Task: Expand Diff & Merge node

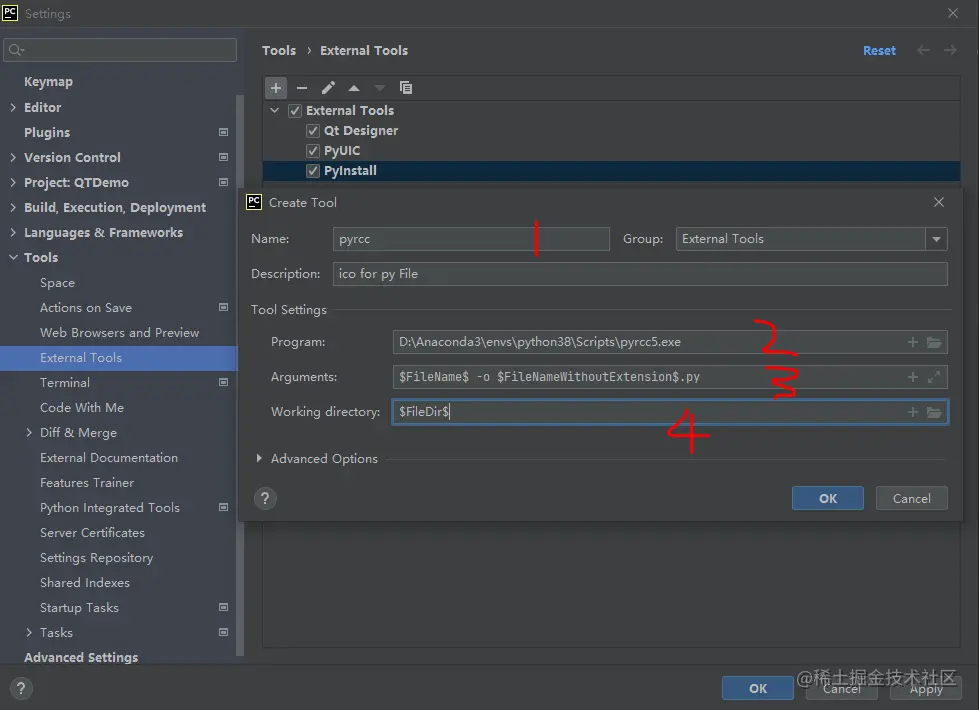Action: (29, 432)
